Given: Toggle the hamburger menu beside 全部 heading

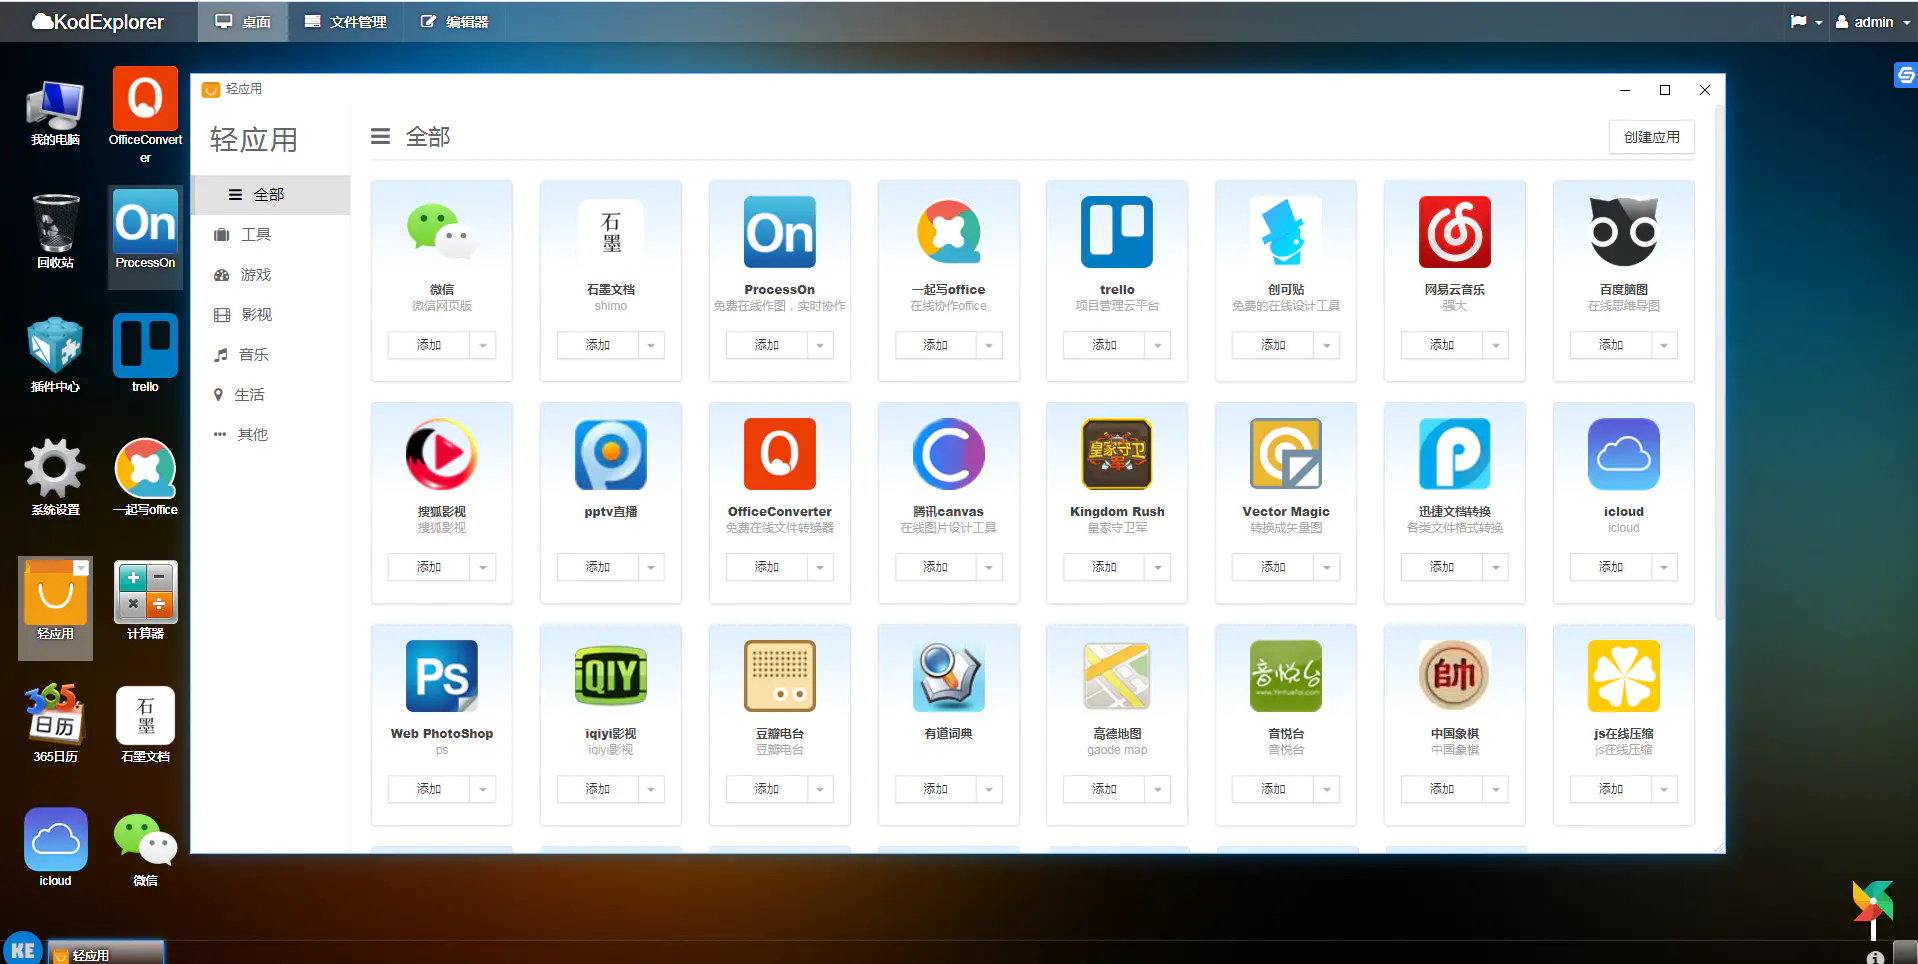Looking at the screenshot, I should [380, 136].
